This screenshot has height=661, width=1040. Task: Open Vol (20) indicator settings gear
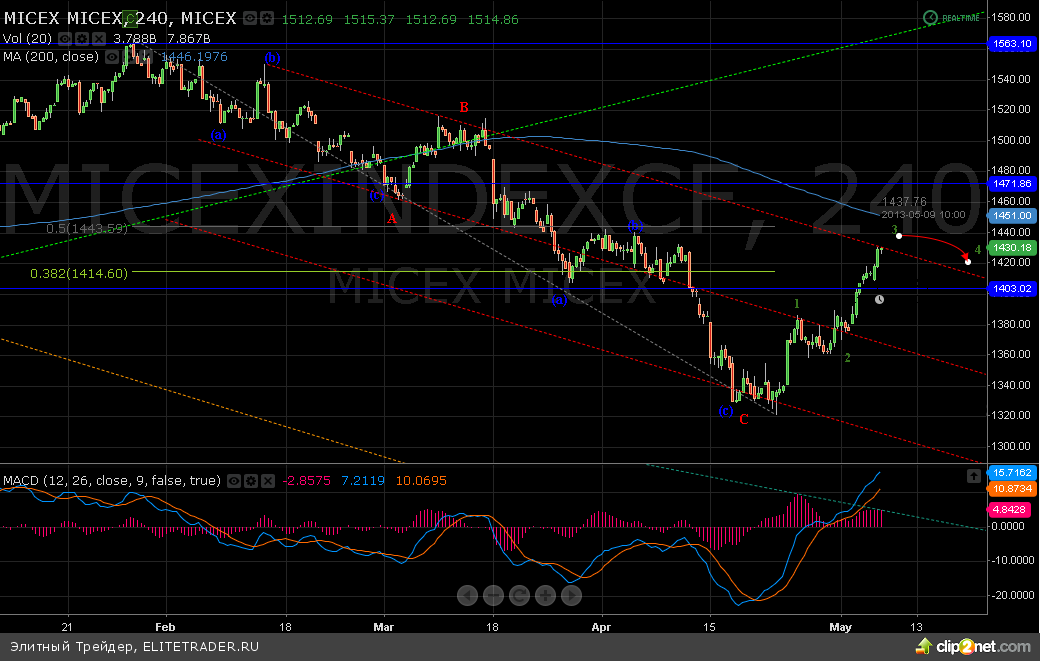(82, 38)
